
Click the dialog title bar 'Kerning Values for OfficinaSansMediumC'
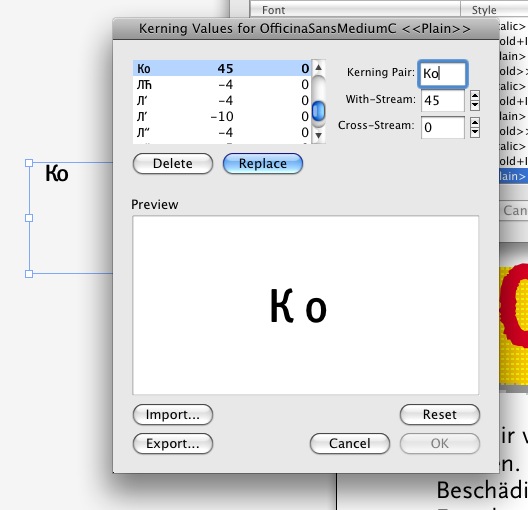coord(305,29)
